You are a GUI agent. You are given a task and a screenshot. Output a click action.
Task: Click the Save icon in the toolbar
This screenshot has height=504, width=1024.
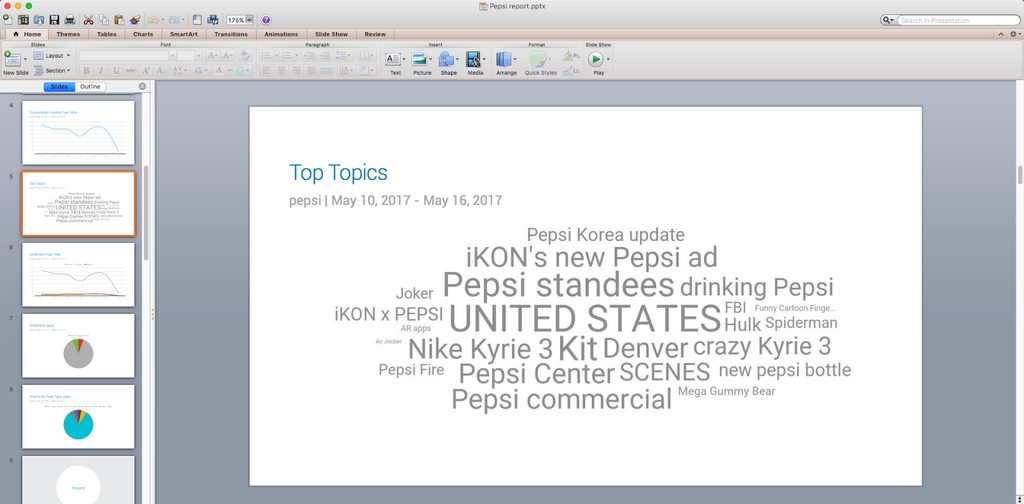click(x=53, y=20)
